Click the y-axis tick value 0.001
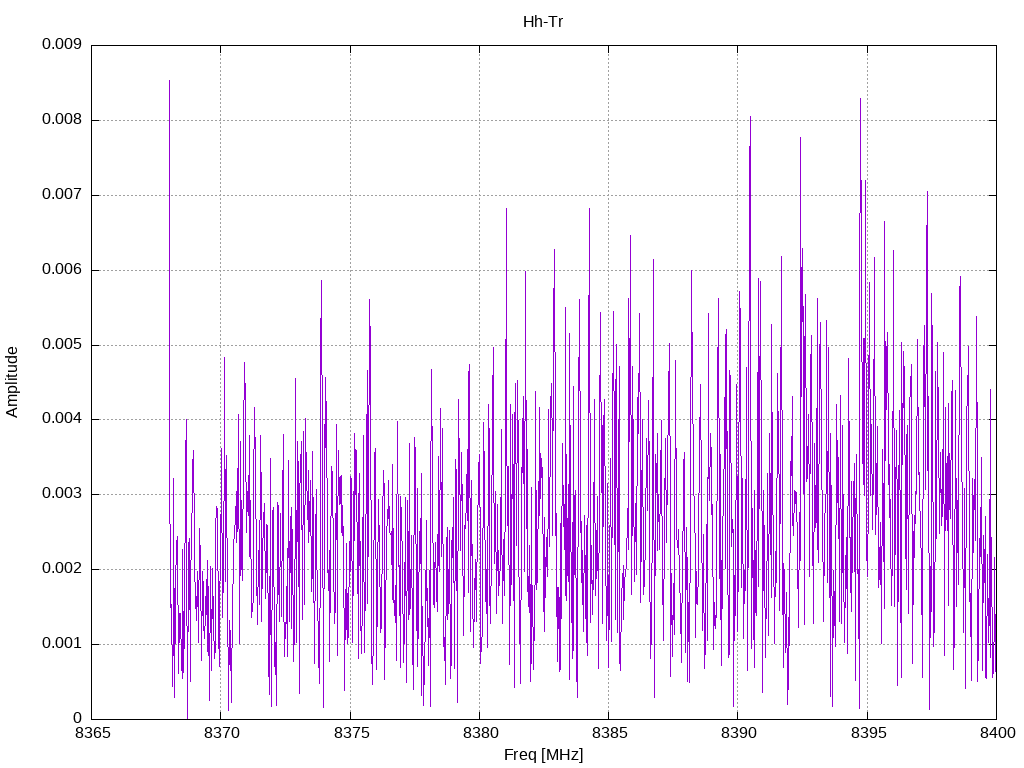 click(x=61, y=644)
